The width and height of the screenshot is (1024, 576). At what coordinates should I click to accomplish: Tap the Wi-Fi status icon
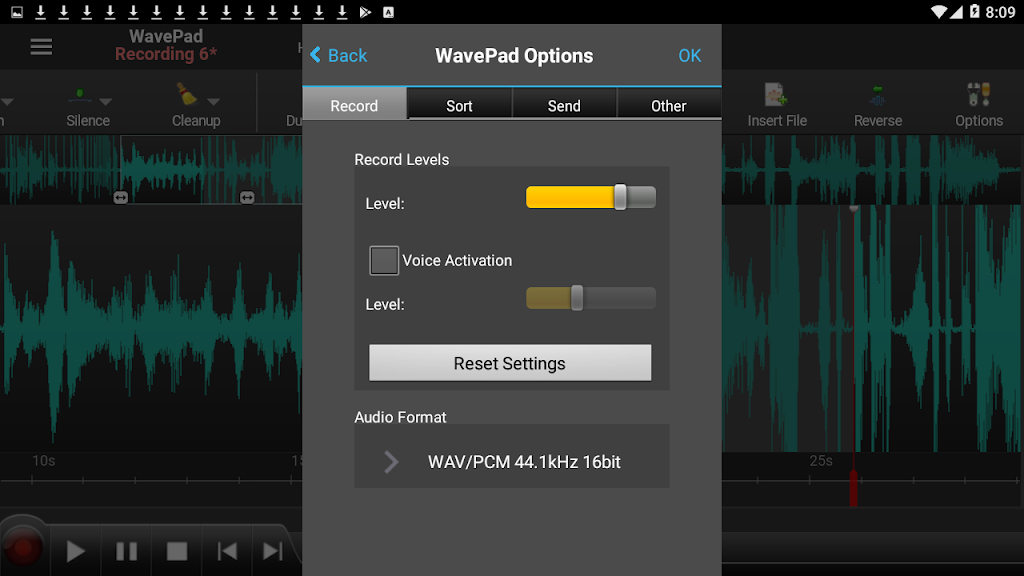click(938, 12)
